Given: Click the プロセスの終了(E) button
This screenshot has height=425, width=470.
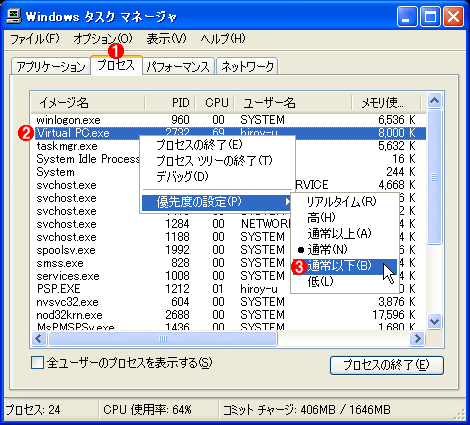Looking at the screenshot, I should click(x=386, y=365).
